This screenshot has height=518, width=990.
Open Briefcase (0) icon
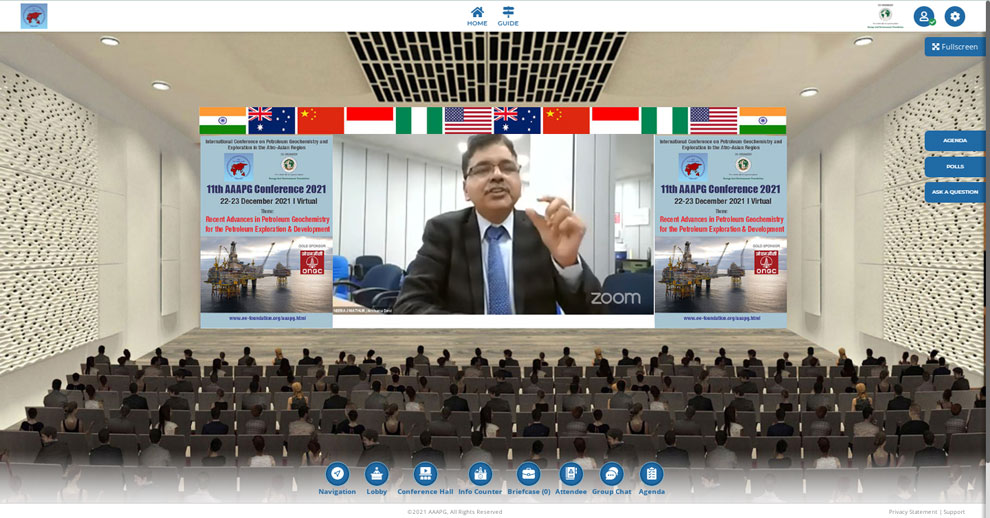tap(528, 479)
